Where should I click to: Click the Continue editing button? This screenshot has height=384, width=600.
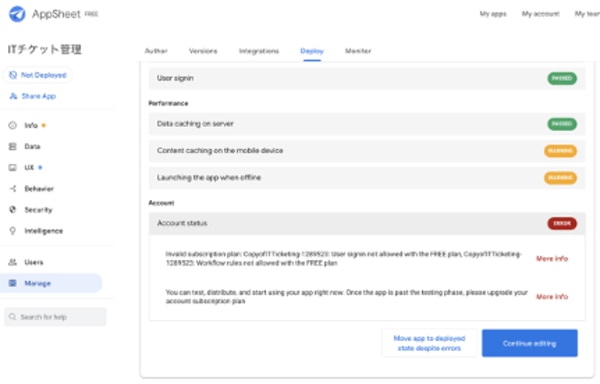[x=530, y=343]
